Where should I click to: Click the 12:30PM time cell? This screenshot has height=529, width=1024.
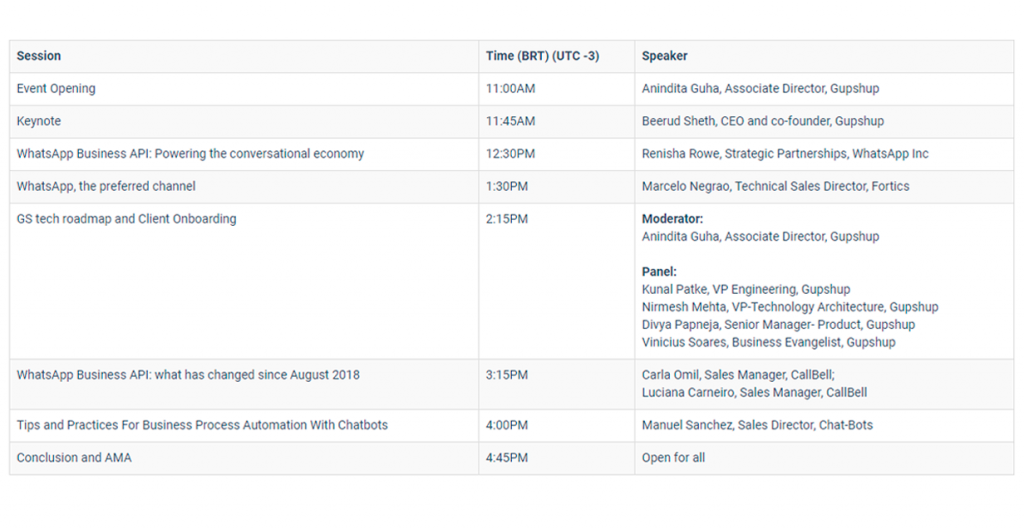pyautogui.click(x=510, y=154)
